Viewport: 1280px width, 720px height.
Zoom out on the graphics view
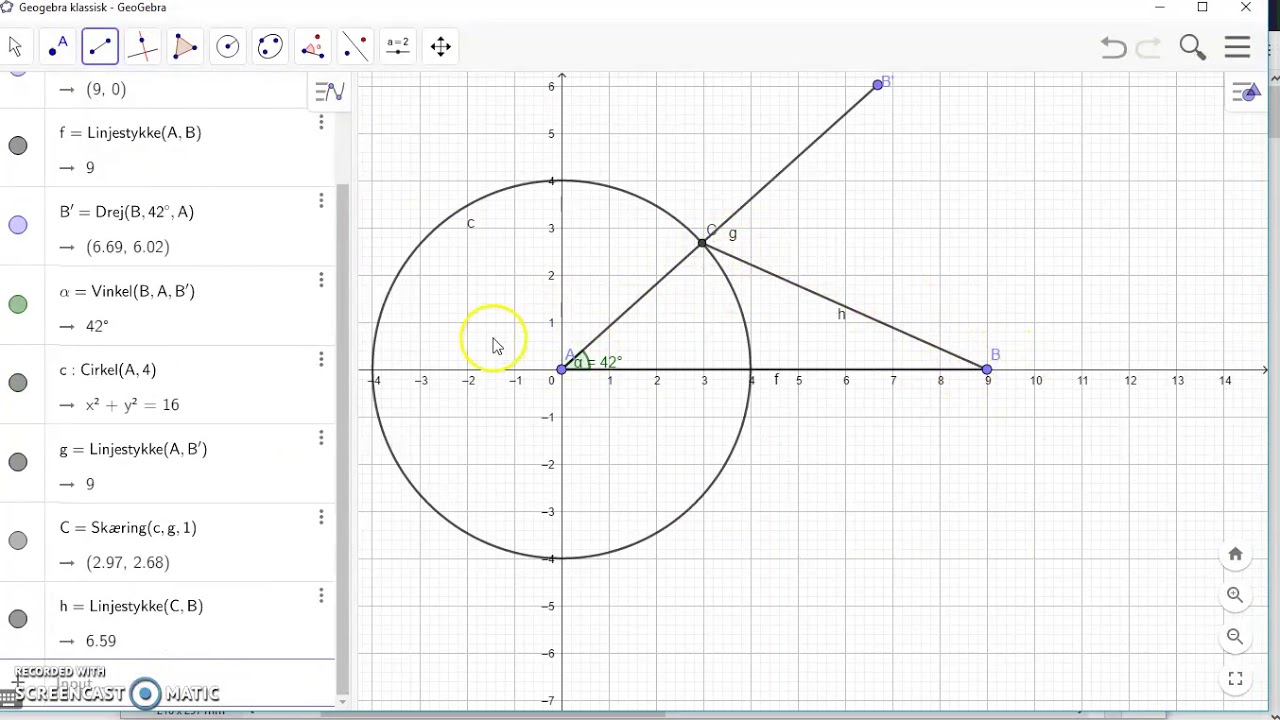click(1235, 636)
